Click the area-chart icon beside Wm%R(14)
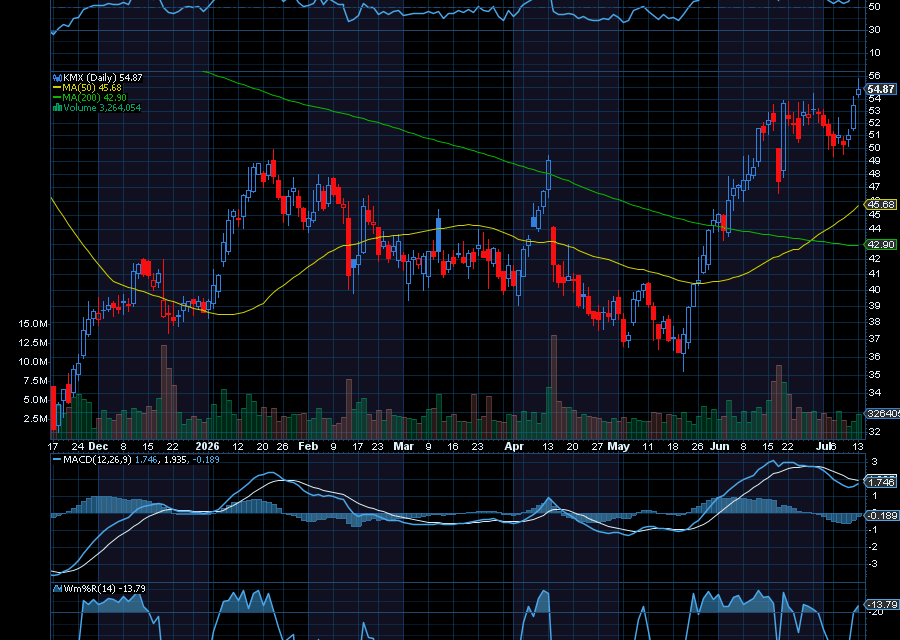This screenshot has width=900, height=640. 57,588
